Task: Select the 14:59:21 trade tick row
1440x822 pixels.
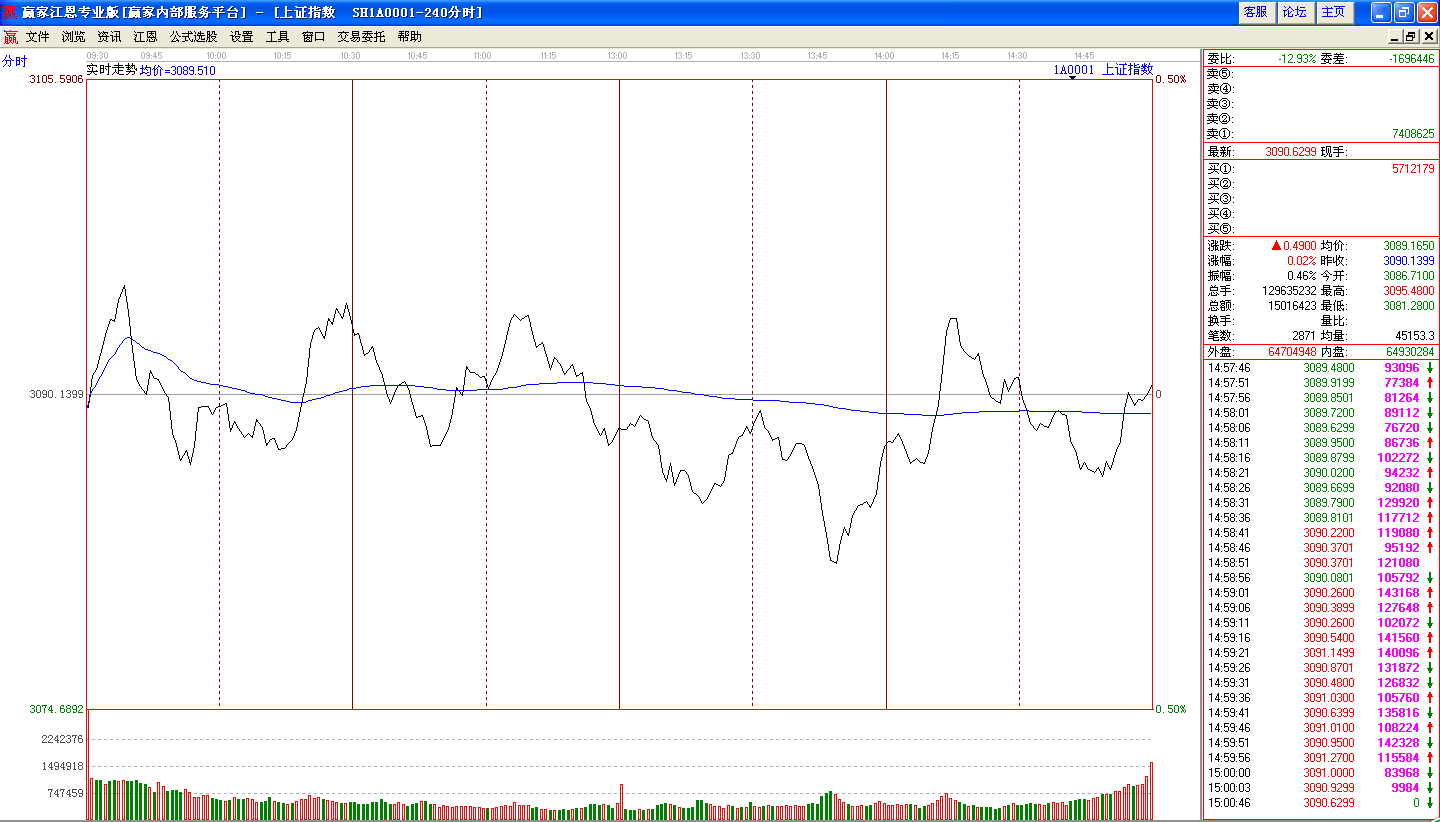Action: pyautogui.click(x=1320, y=653)
